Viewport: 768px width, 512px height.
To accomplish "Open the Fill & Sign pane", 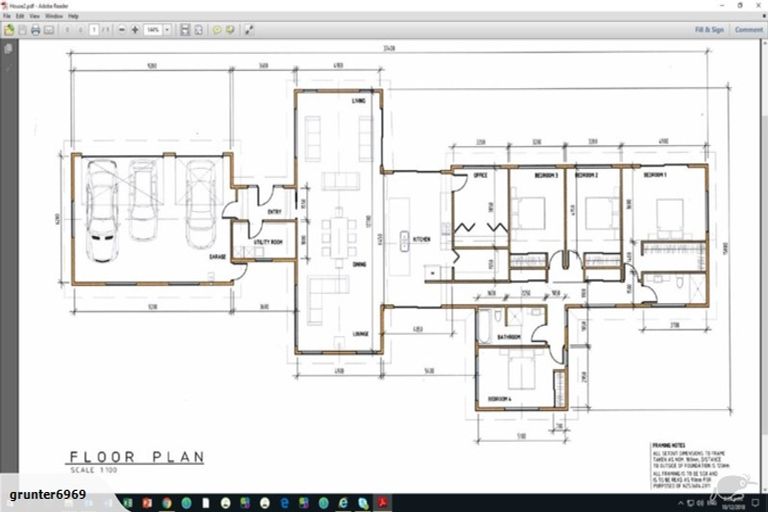I will pos(709,30).
